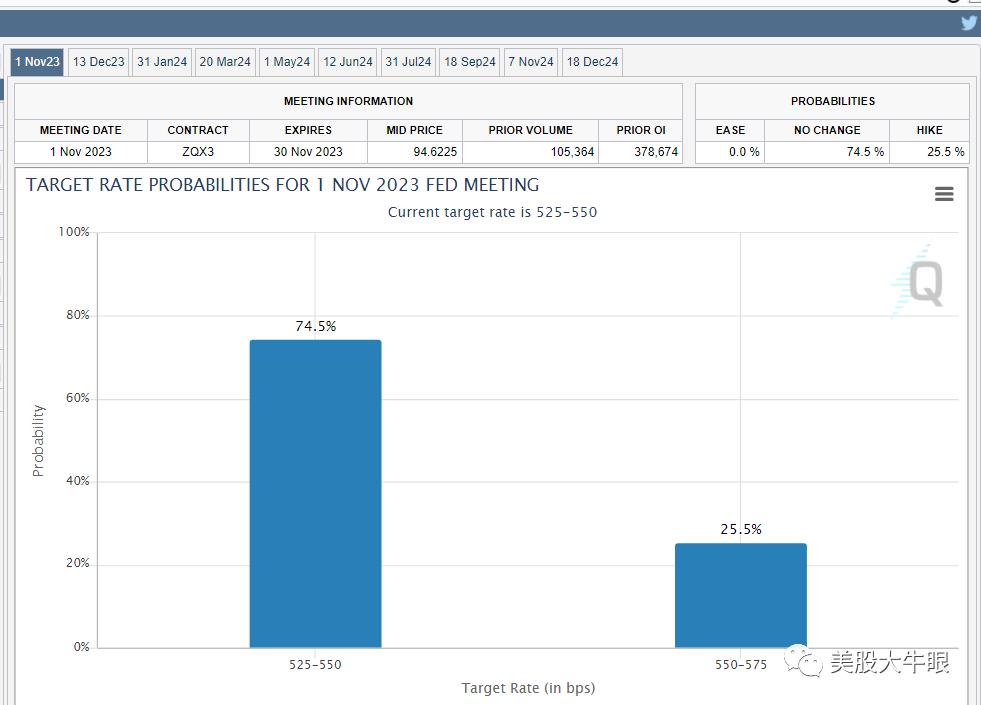Click the Current target rate subtitle
The height and width of the screenshot is (705, 981).
(x=492, y=212)
